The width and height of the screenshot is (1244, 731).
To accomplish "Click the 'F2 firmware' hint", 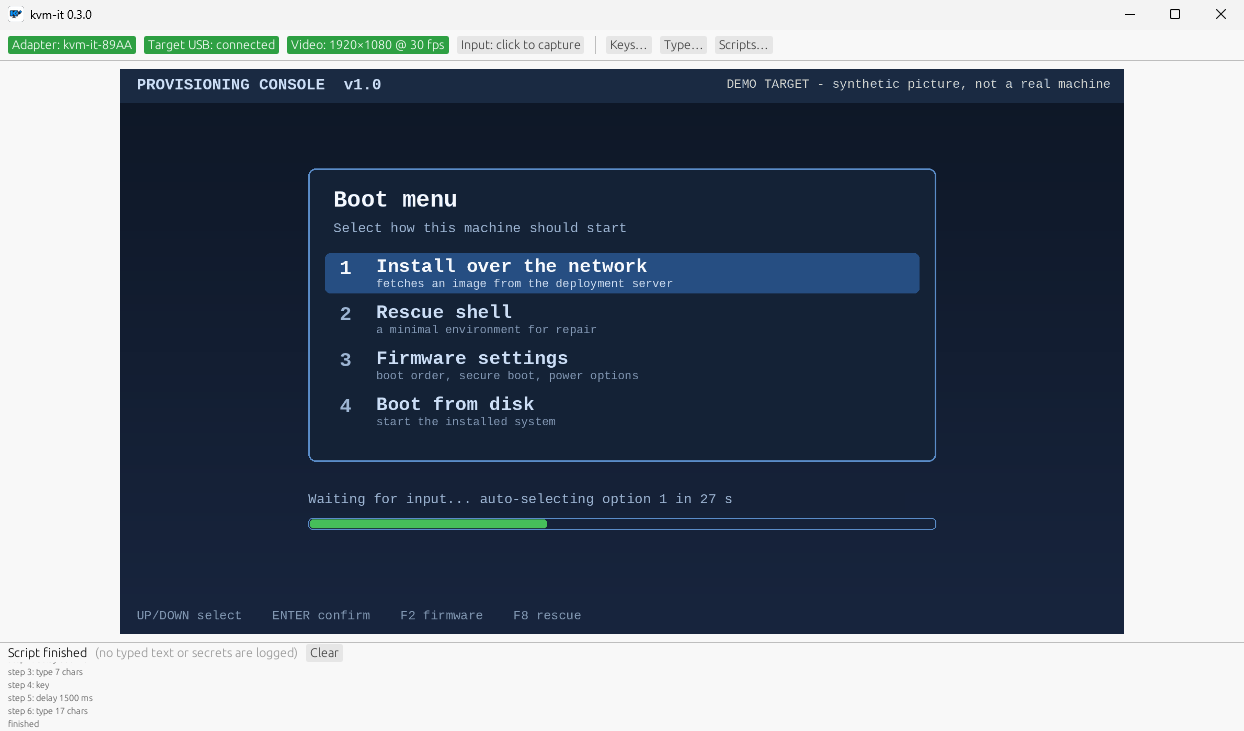I will coord(441,616).
